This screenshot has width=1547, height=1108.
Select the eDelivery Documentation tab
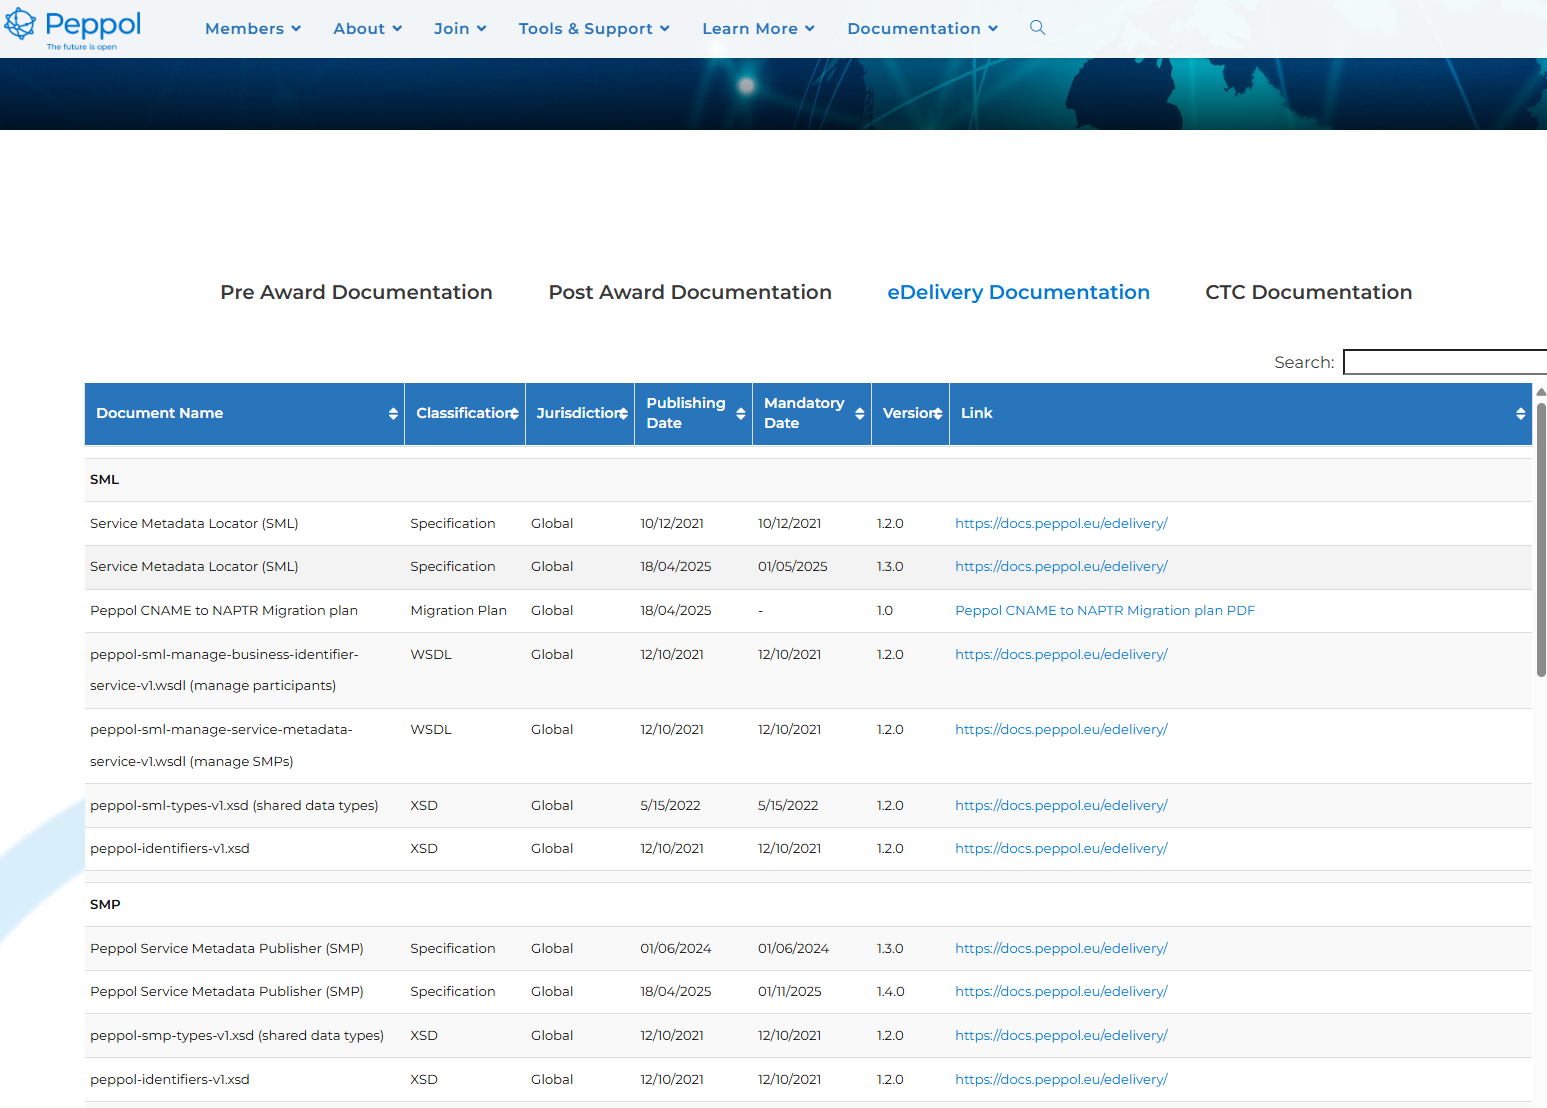click(x=1018, y=292)
